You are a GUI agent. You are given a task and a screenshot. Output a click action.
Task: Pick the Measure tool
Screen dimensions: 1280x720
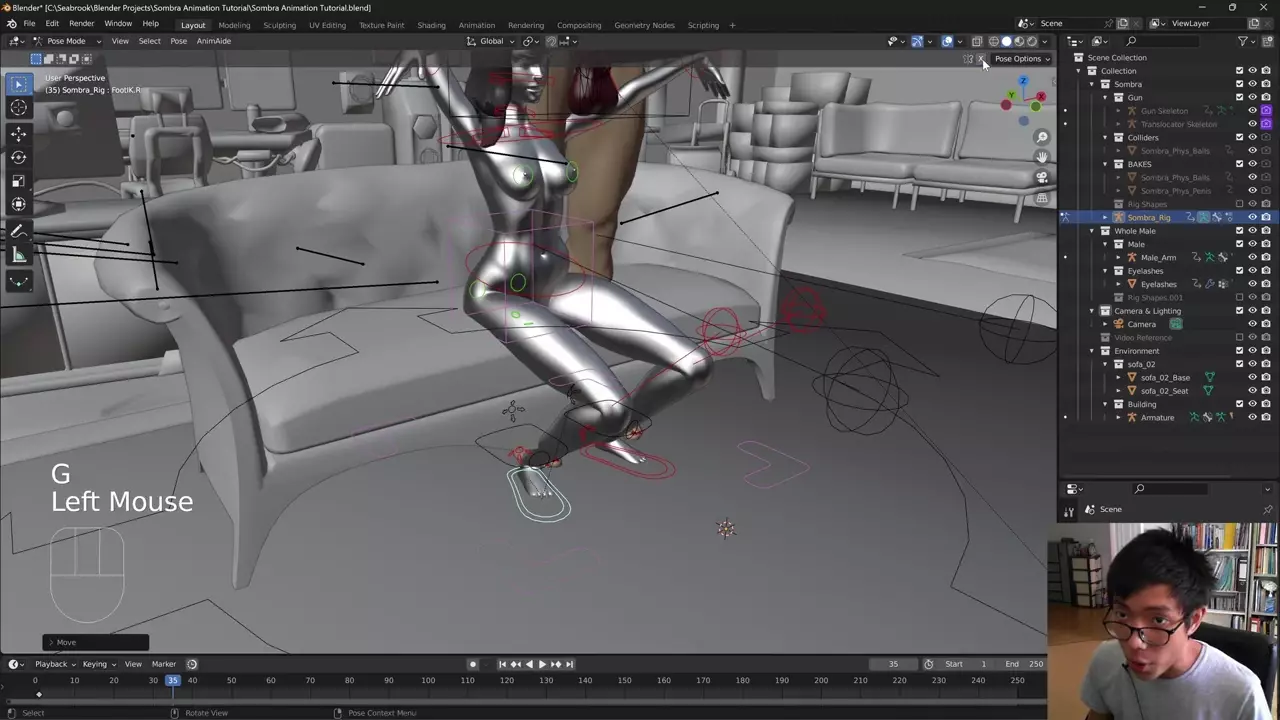click(x=18, y=255)
